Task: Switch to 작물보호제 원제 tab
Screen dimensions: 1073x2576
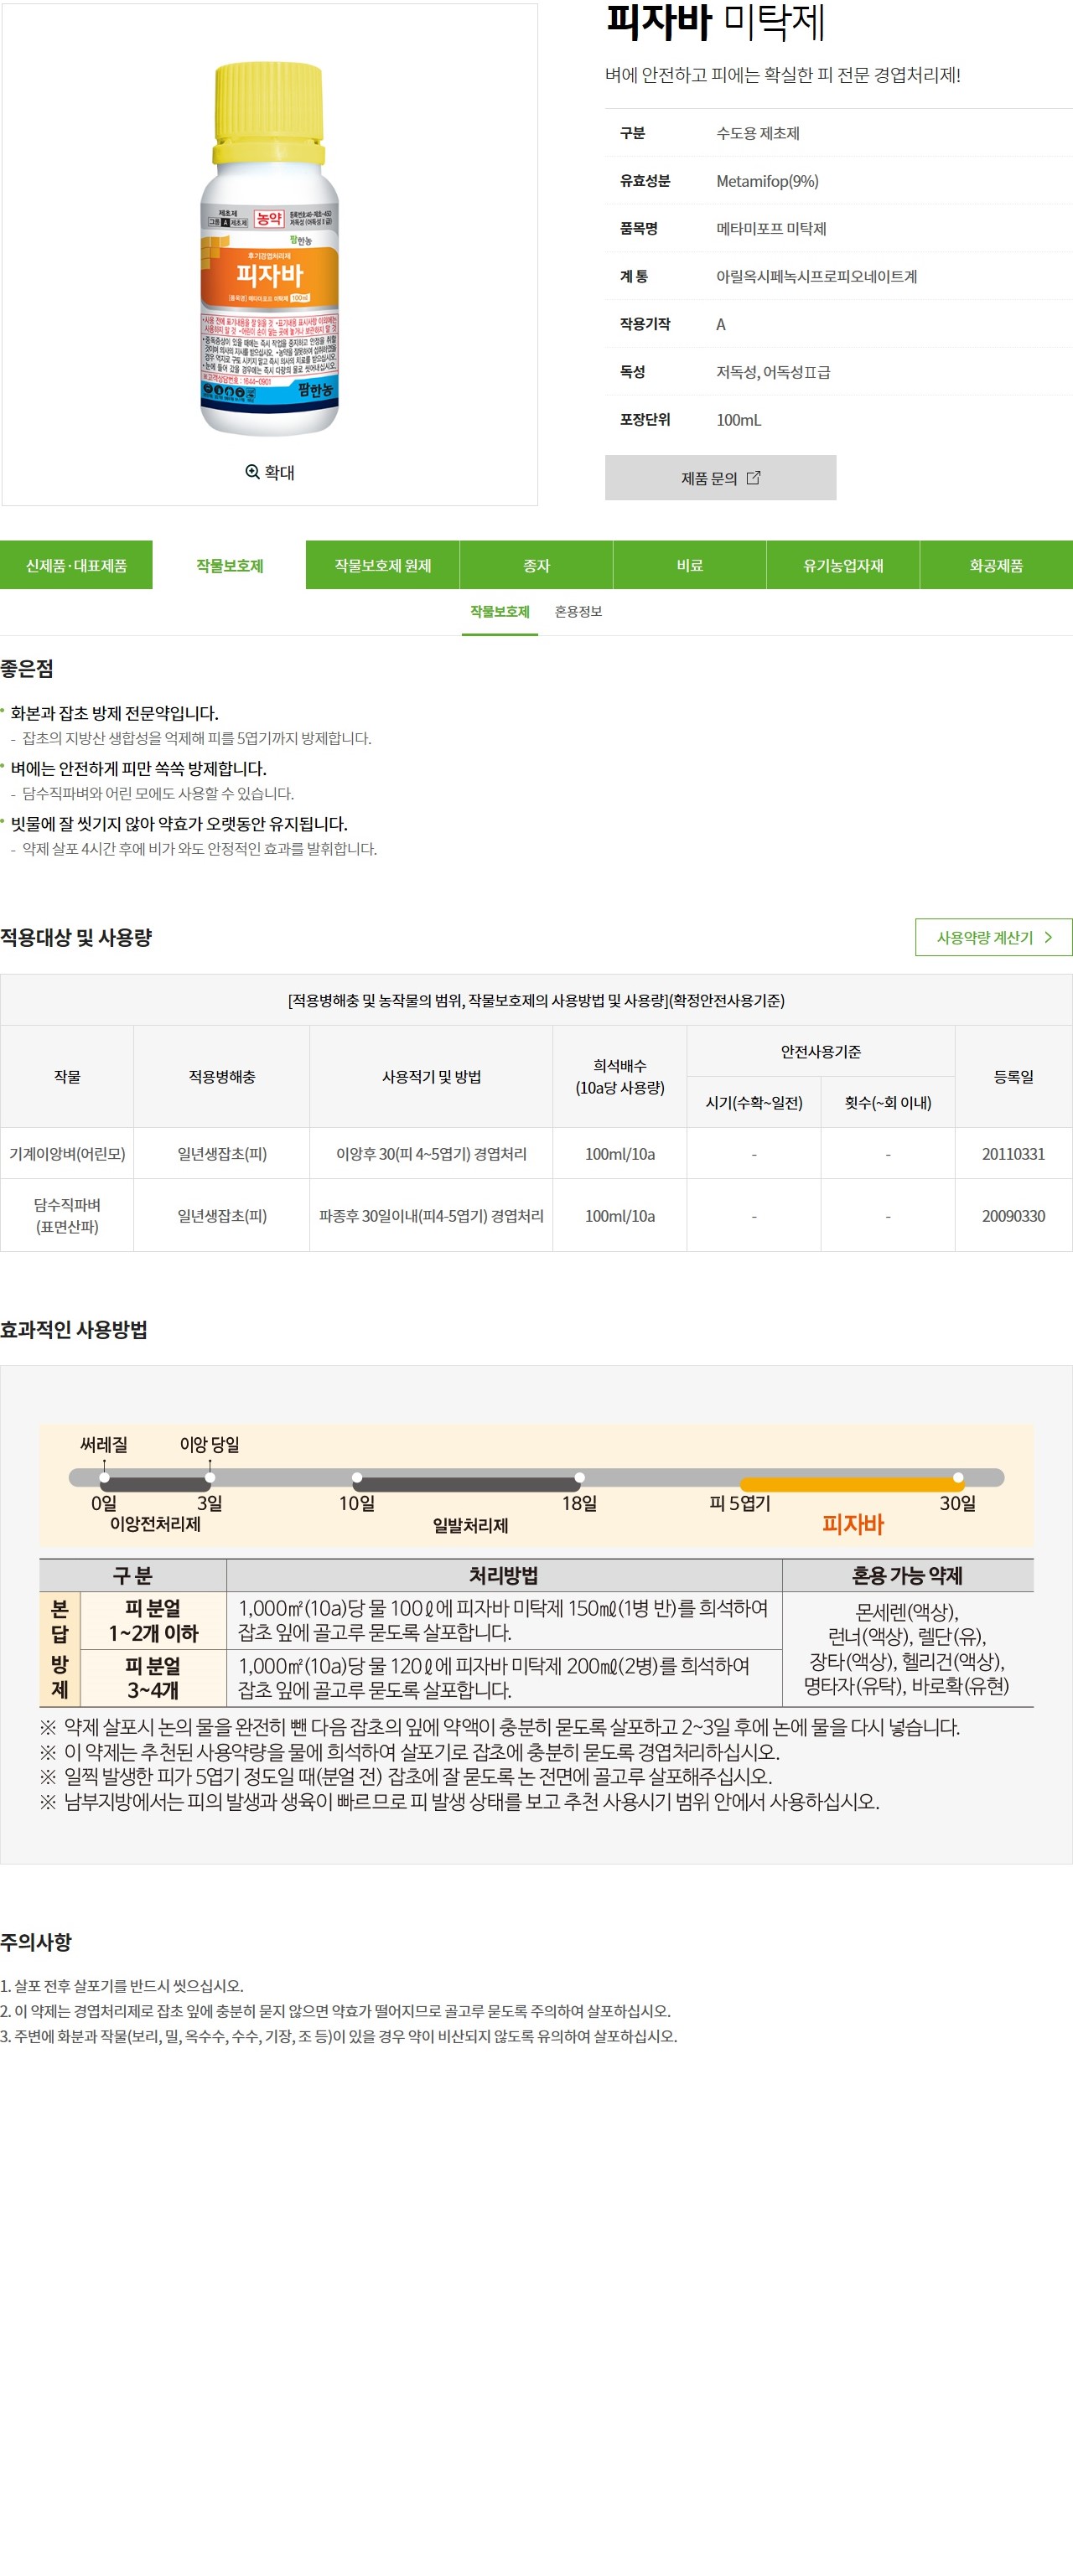Action: click(x=383, y=565)
